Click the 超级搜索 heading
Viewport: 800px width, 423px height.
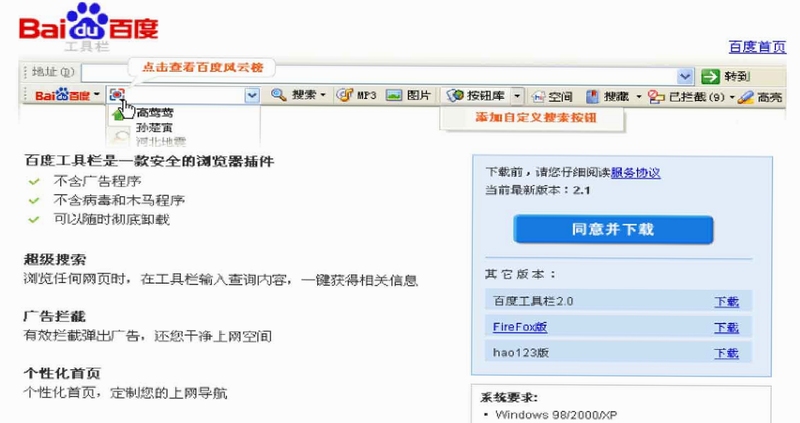pos(55,259)
